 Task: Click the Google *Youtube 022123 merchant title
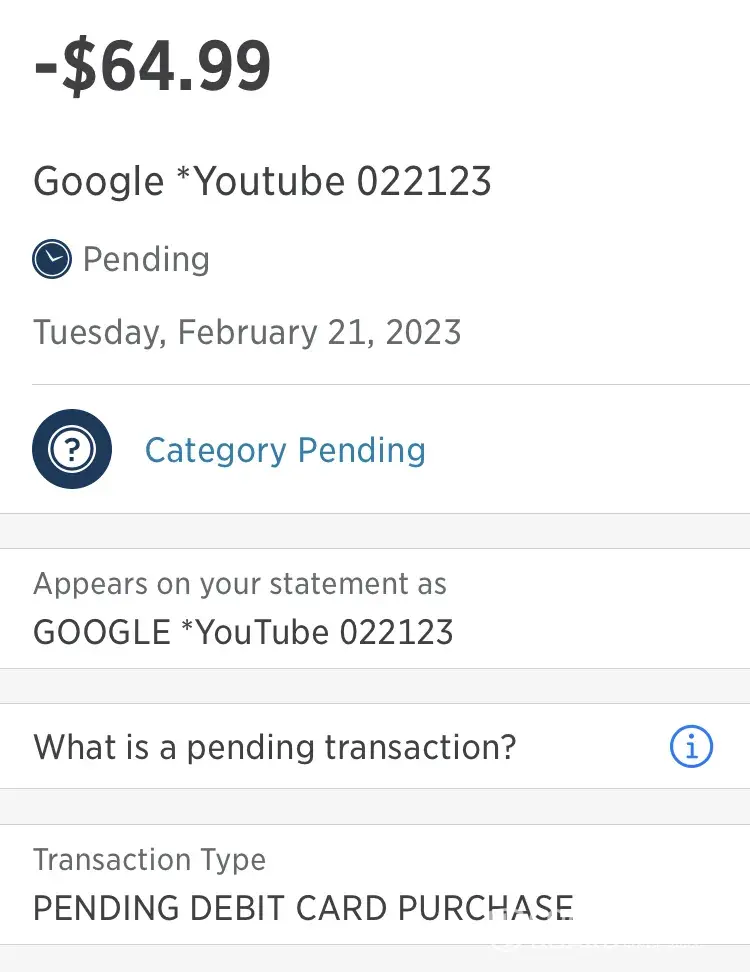pyautogui.click(x=262, y=182)
